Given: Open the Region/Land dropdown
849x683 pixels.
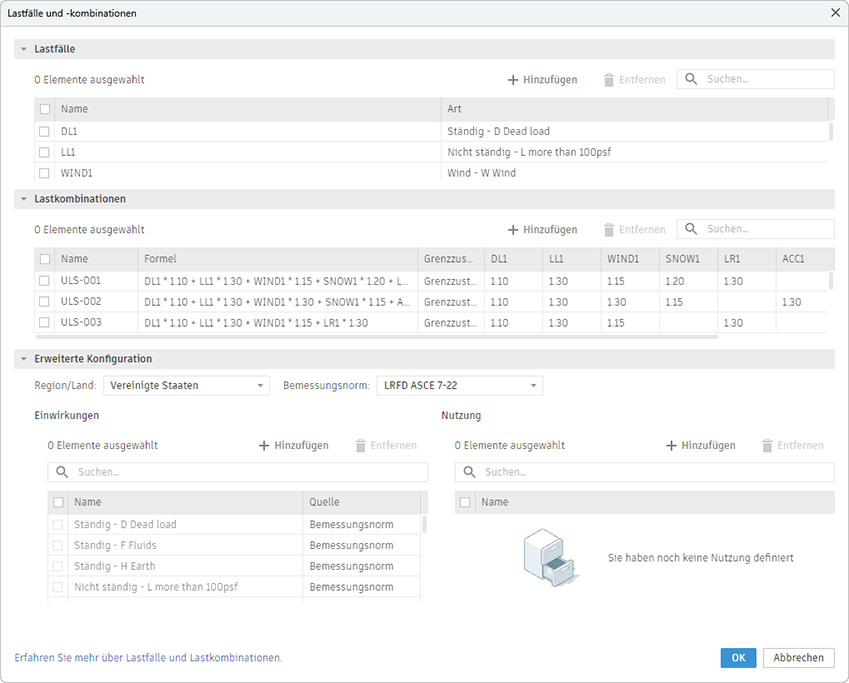Looking at the screenshot, I should pos(186,386).
